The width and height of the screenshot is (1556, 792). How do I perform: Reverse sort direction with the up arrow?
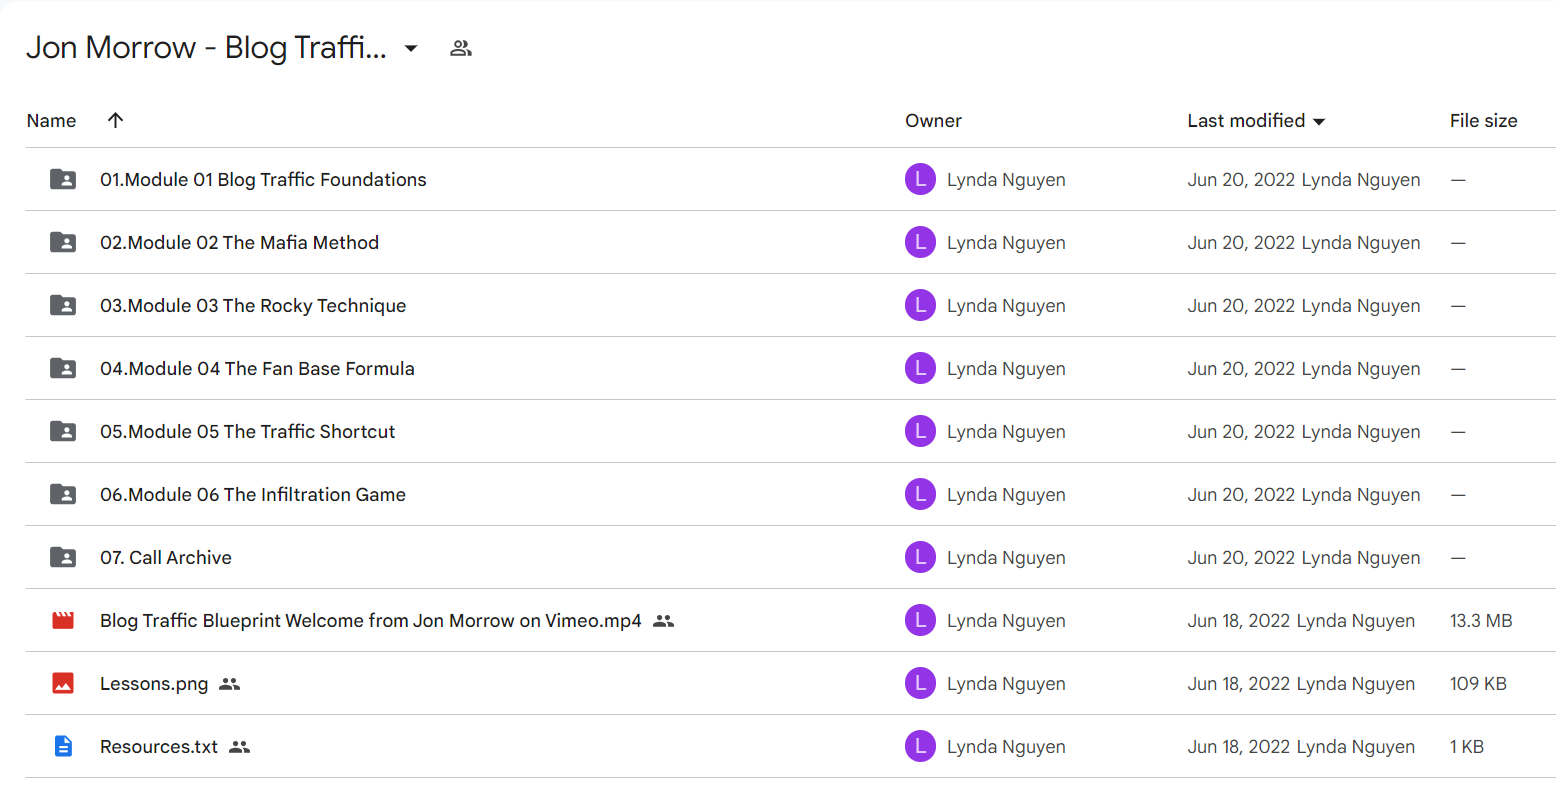click(x=115, y=120)
